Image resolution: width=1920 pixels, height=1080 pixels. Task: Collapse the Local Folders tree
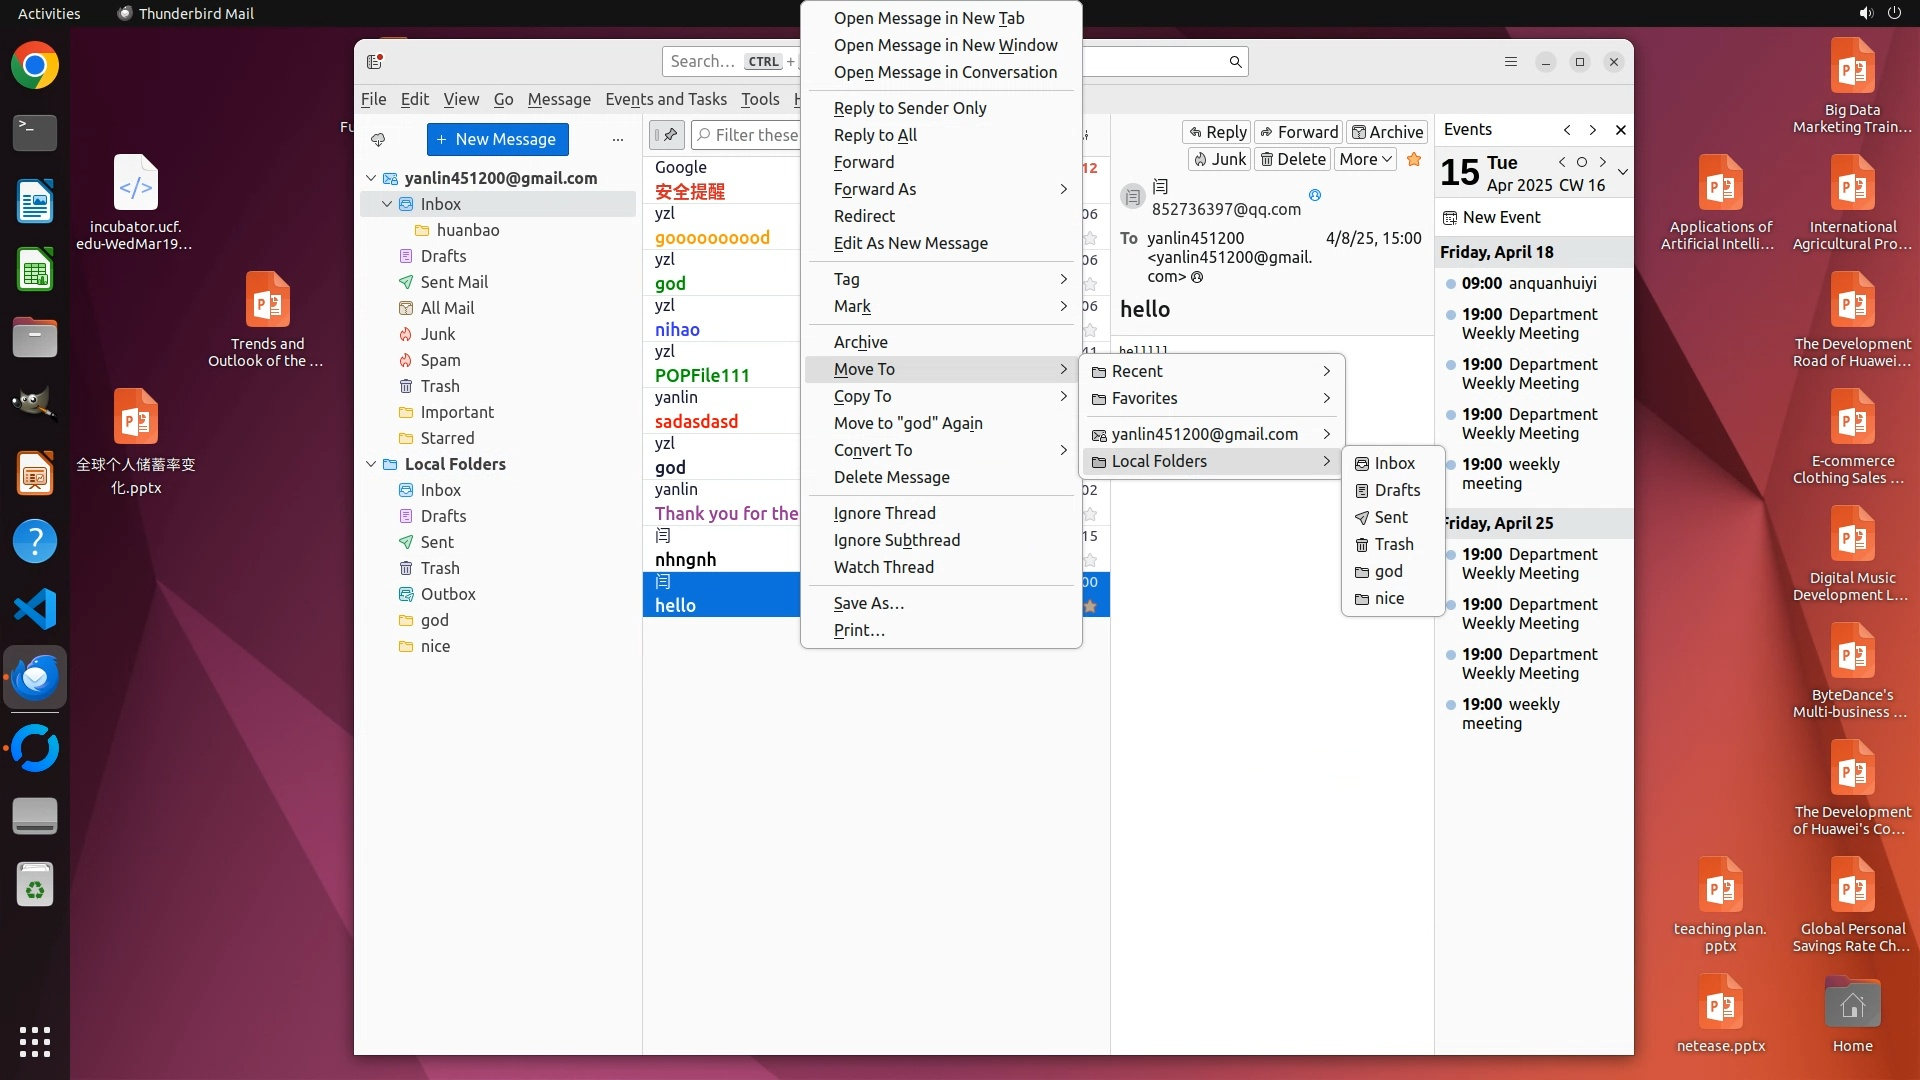[x=371, y=464]
